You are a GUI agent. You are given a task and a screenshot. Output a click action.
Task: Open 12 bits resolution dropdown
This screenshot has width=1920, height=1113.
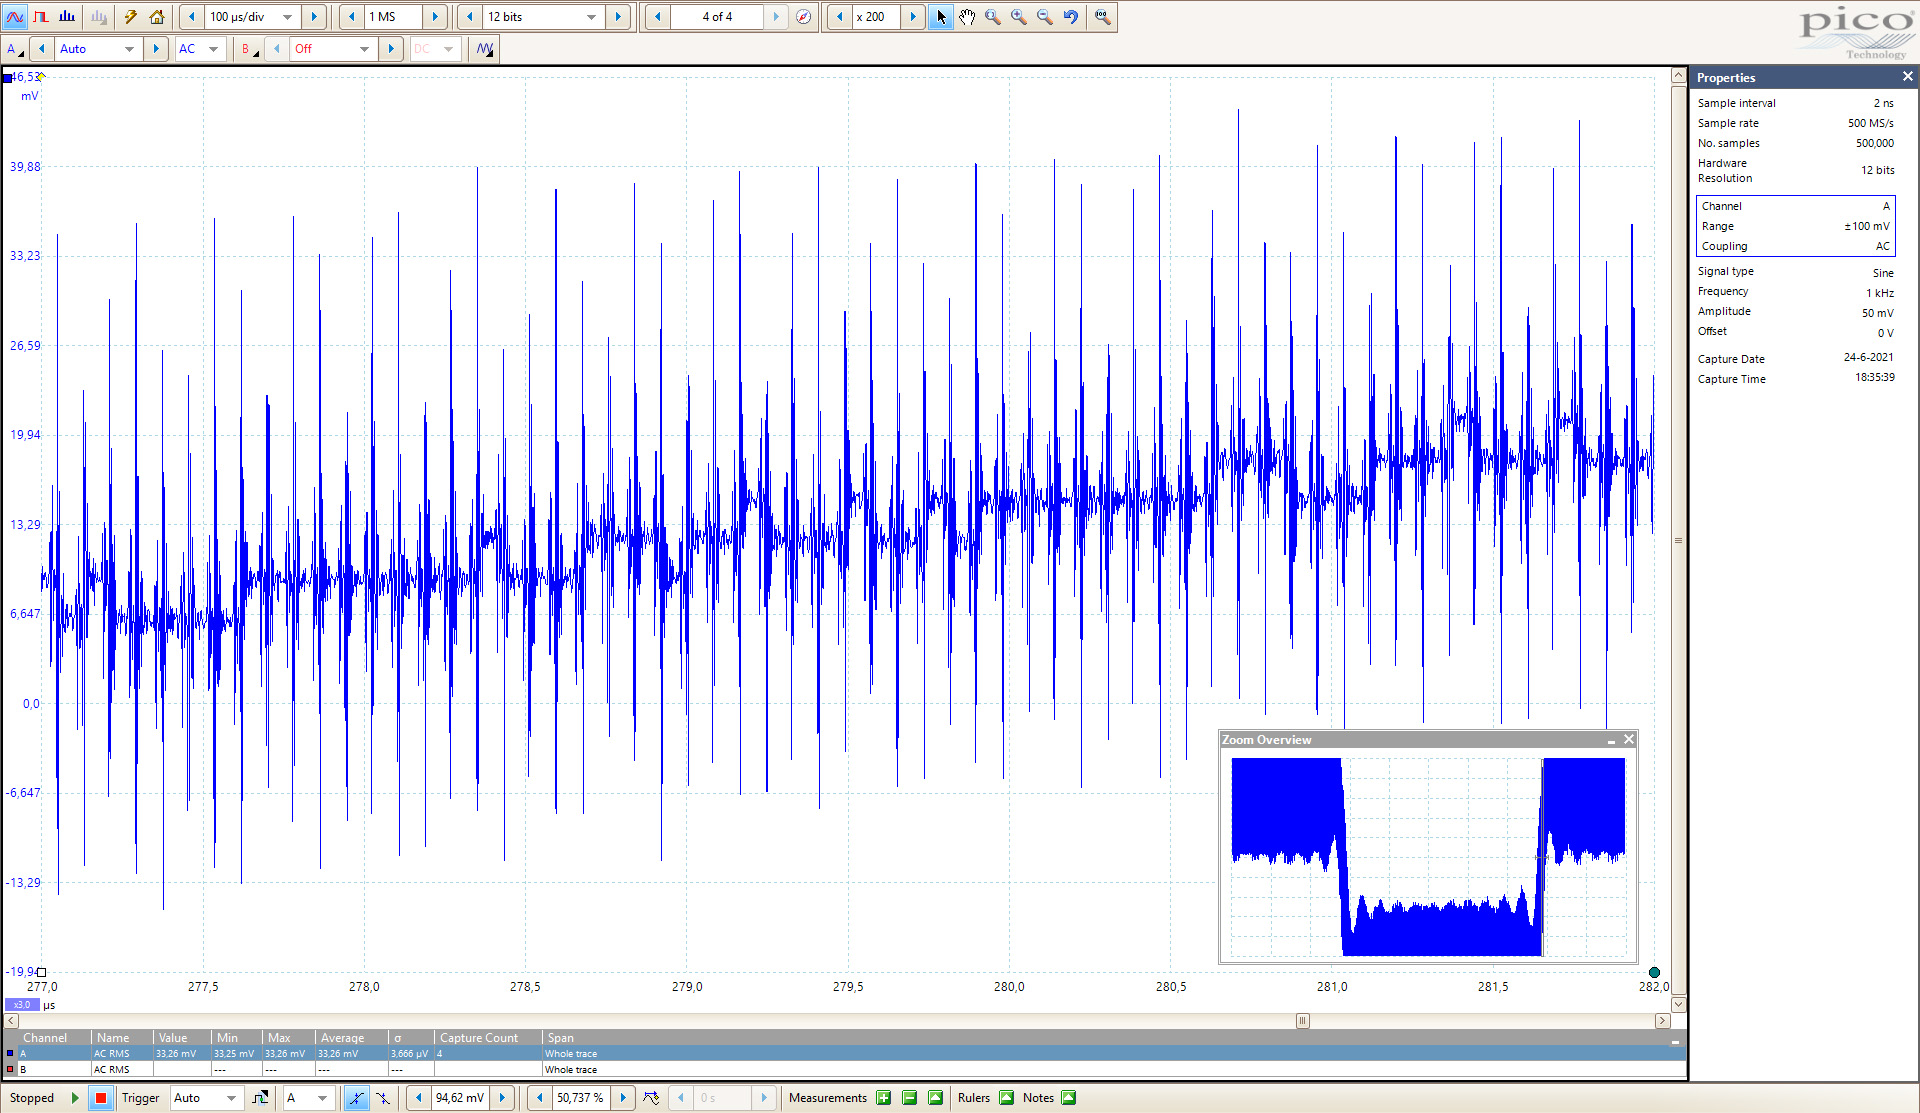(591, 17)
